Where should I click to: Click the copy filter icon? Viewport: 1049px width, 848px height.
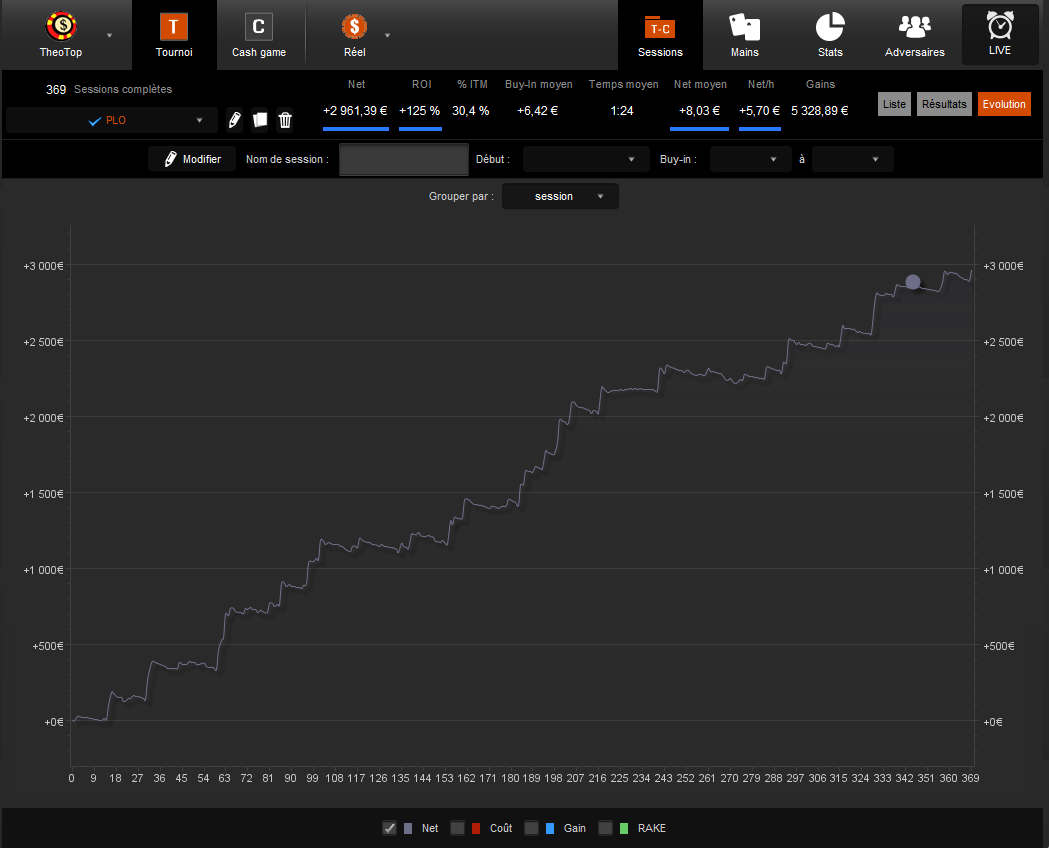click(260, 120)
